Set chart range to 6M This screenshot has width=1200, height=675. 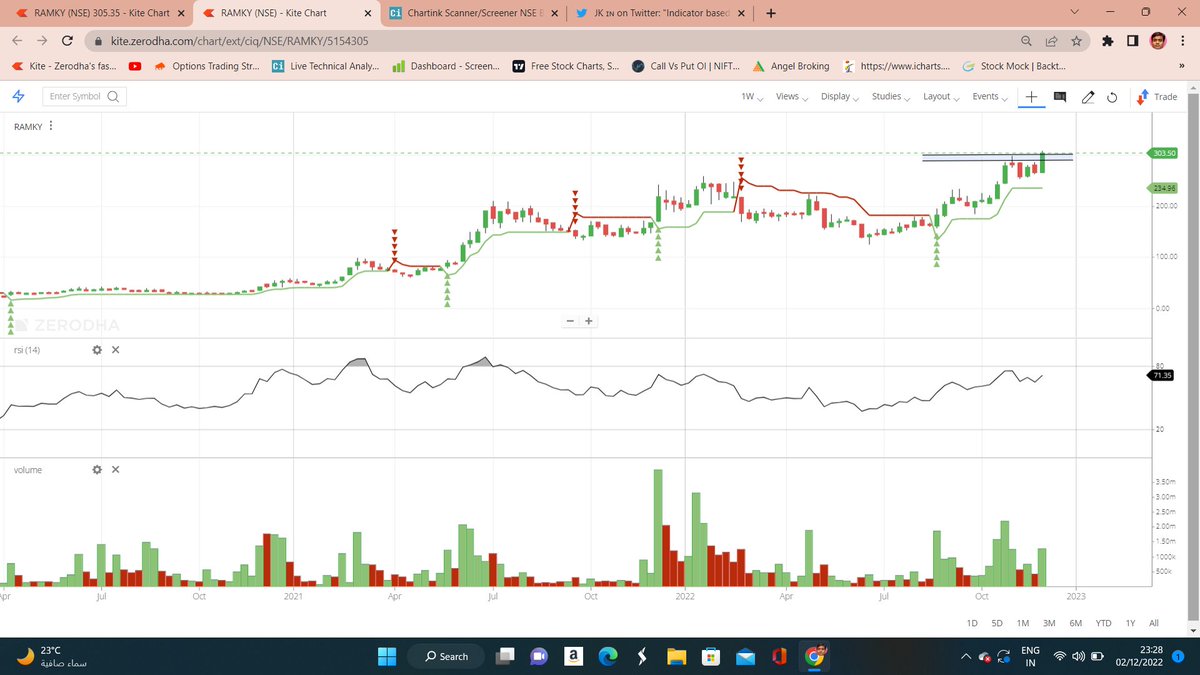click(1075, 623)
